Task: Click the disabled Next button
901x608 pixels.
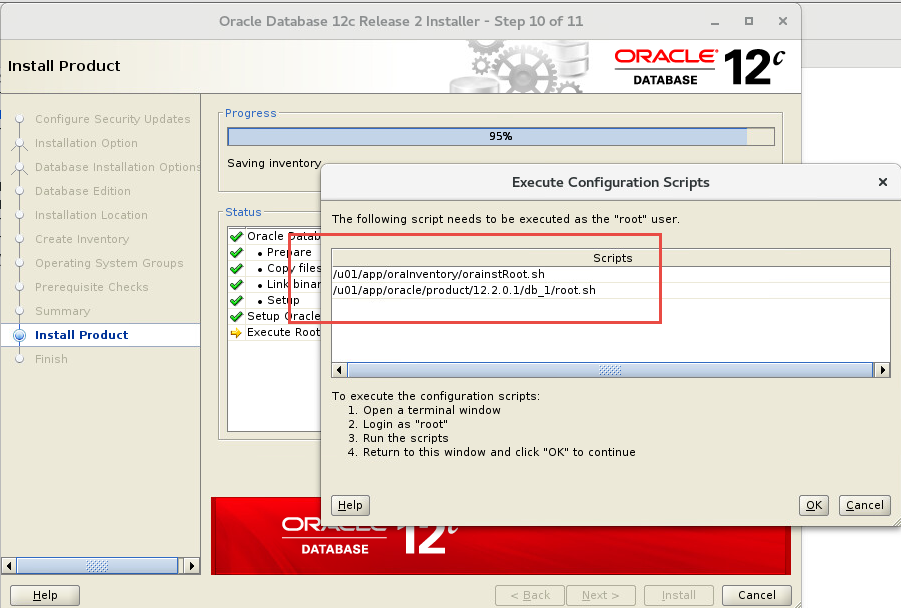Action: click(x=600, y=595)
